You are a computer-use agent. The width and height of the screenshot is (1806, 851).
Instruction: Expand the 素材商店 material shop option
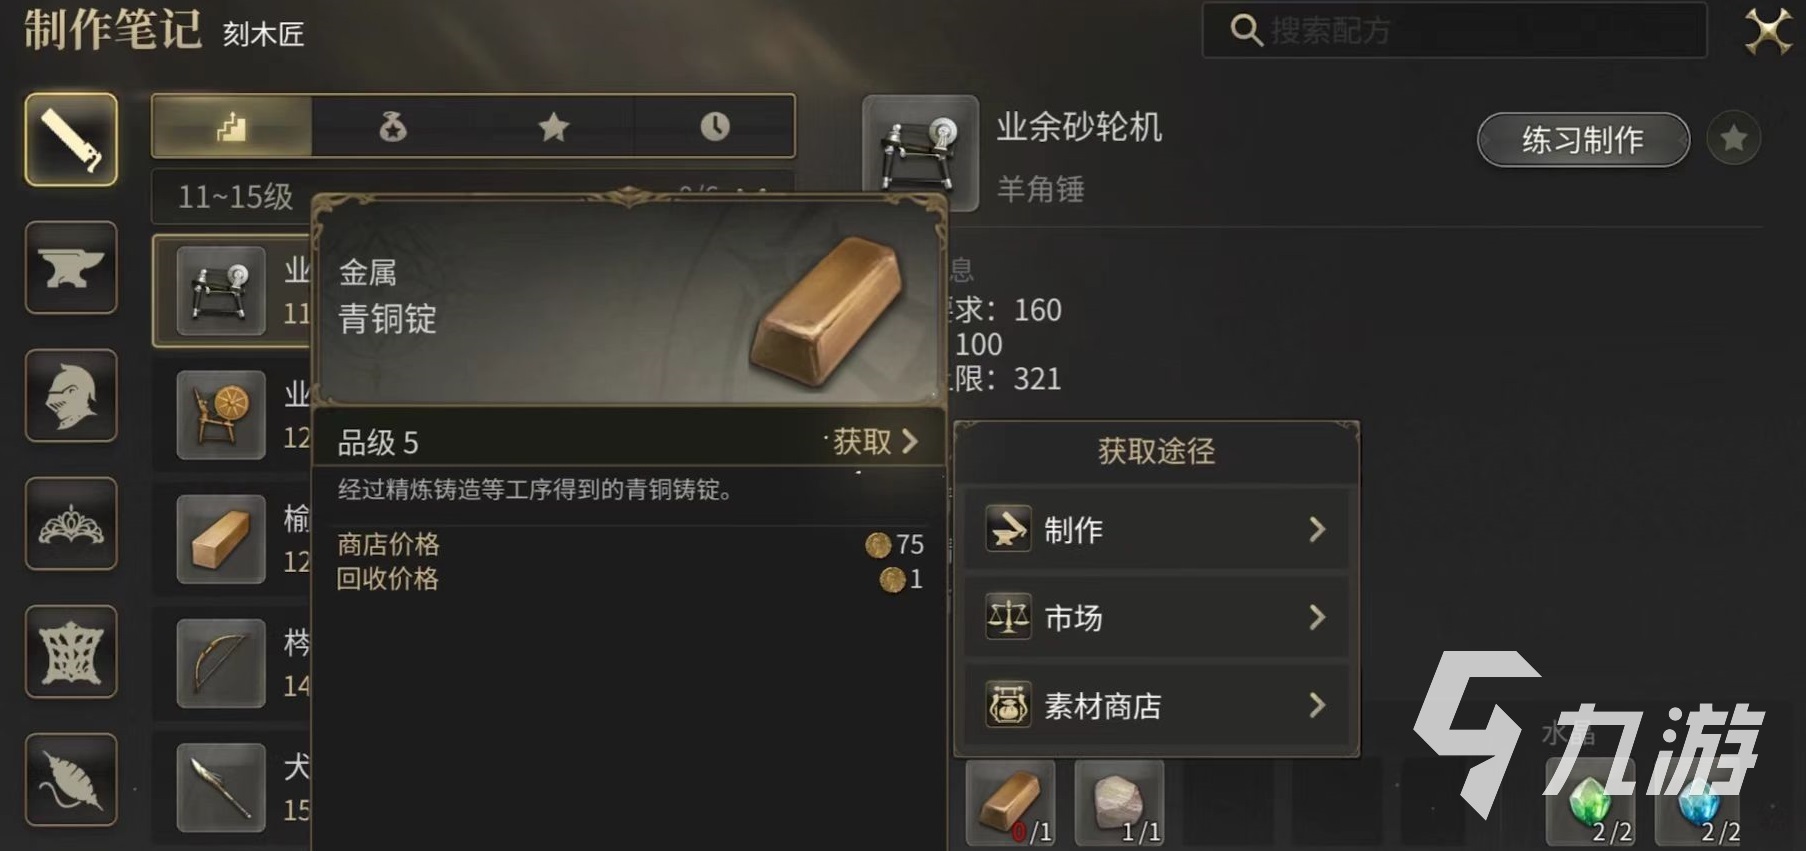click(1156, 705)
